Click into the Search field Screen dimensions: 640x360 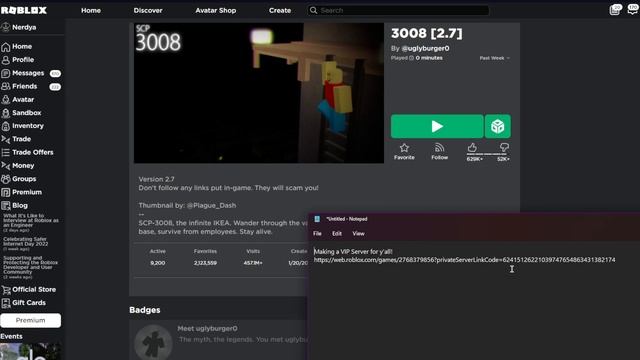pos(398,10)
